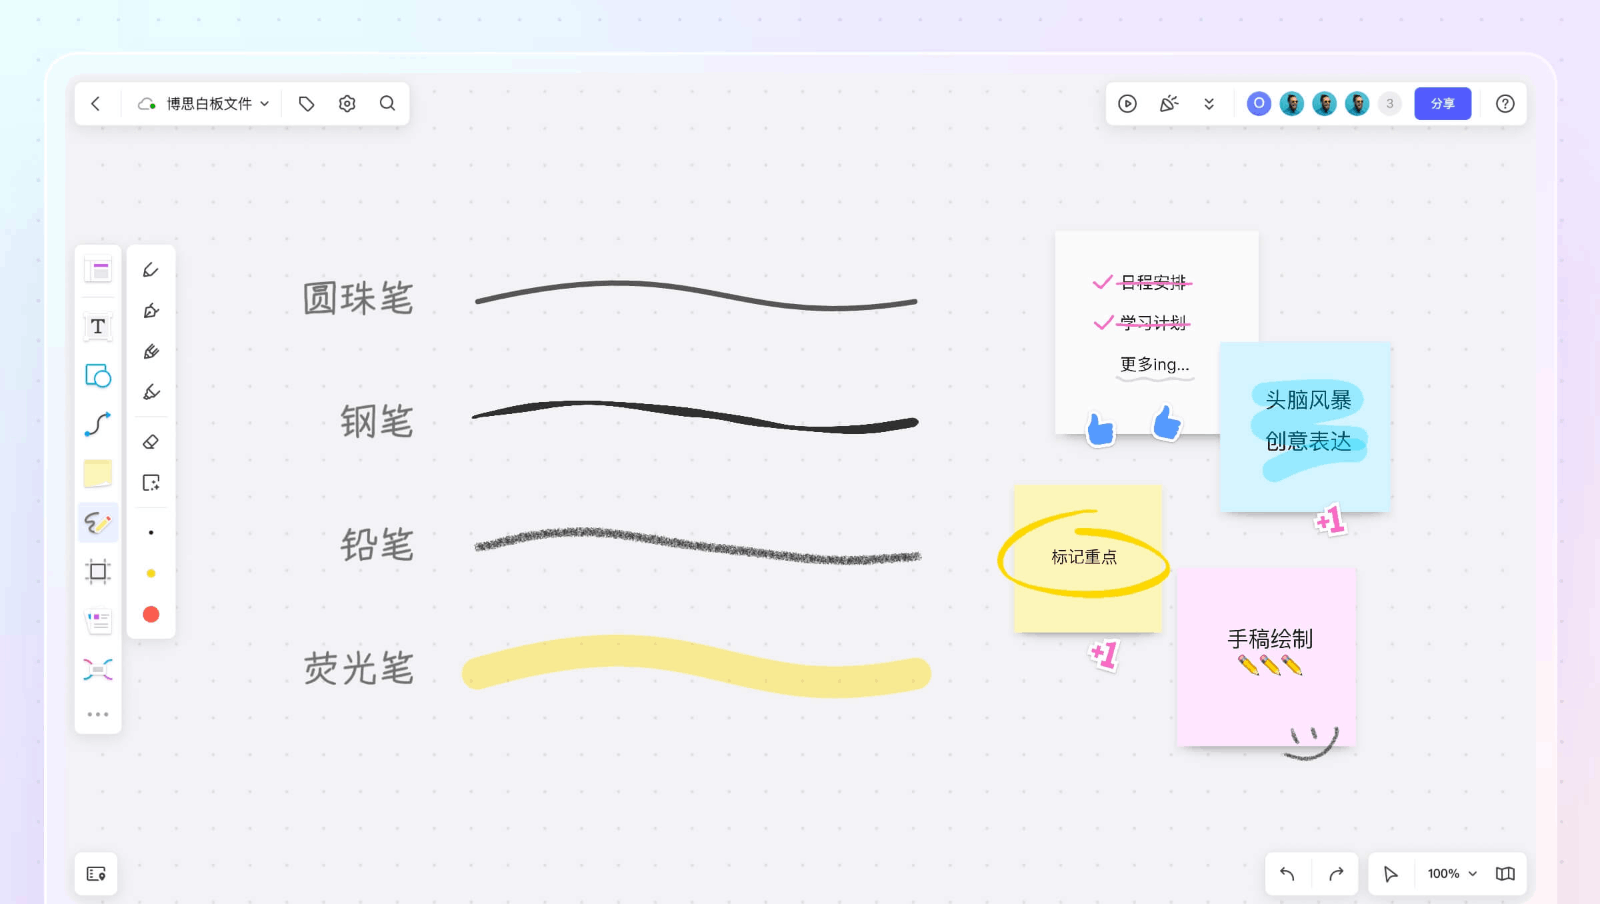Open the Help question mark button

[x=1505, y=103]
